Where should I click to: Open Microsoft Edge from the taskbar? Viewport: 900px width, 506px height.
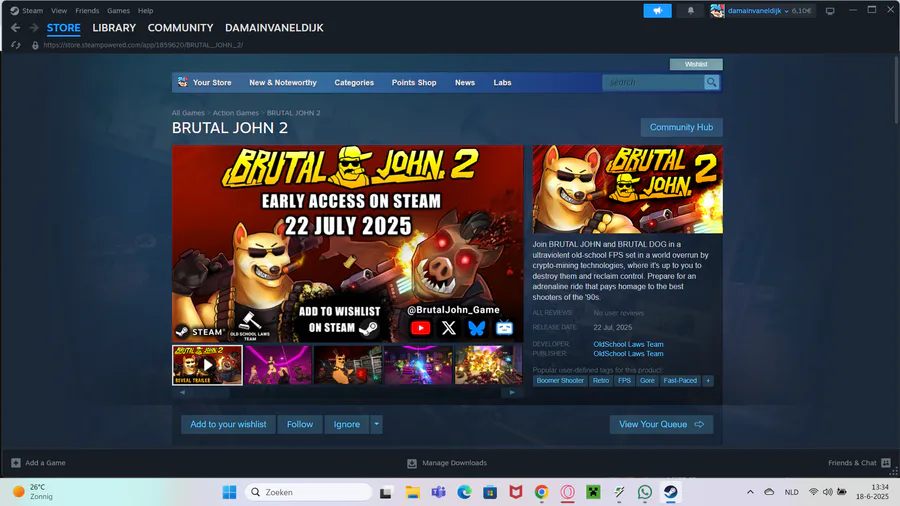(464, 492)
